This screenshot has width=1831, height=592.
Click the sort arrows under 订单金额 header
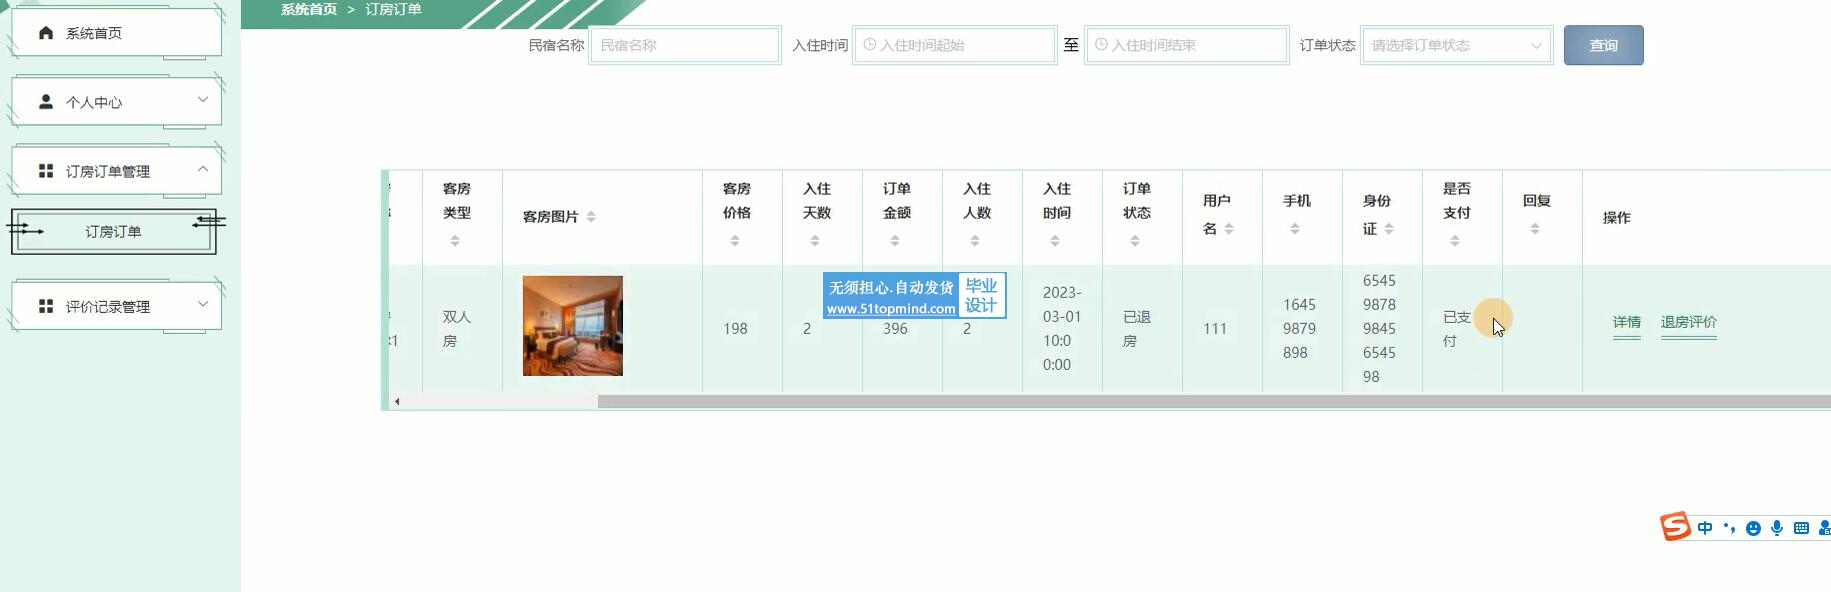click(895, 241)
